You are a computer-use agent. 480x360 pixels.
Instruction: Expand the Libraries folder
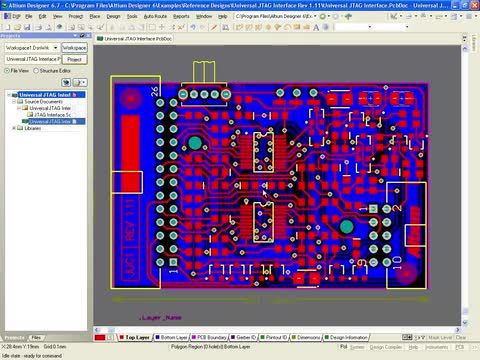click(x=14, y=128)
